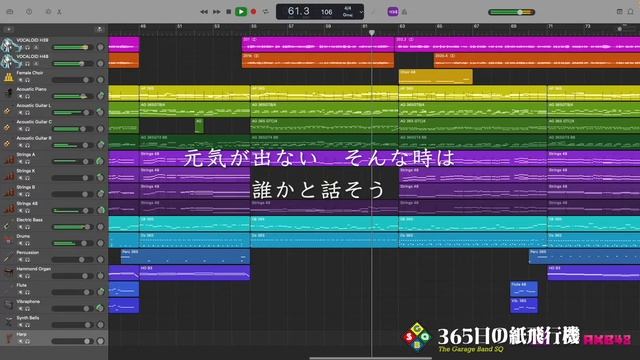Turn the Acoustic Piano pan knob
Image resolution: width=640 pixels, height=360 pixels.
100,96
